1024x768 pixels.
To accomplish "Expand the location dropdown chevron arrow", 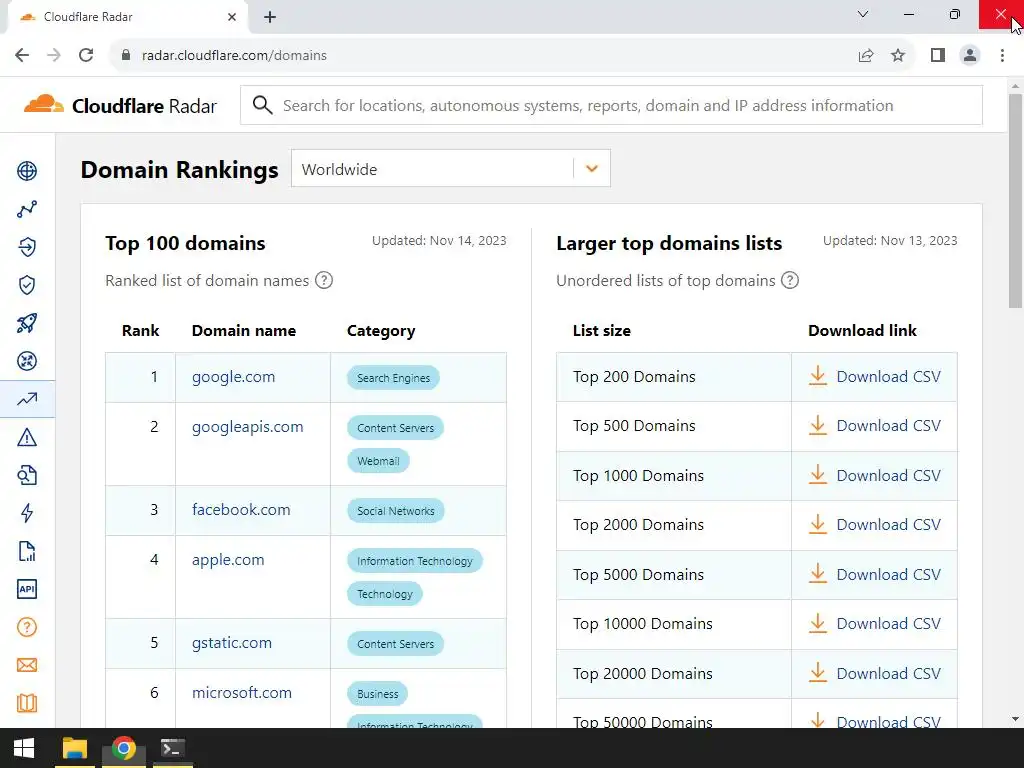I will click(x=592, y=168).
